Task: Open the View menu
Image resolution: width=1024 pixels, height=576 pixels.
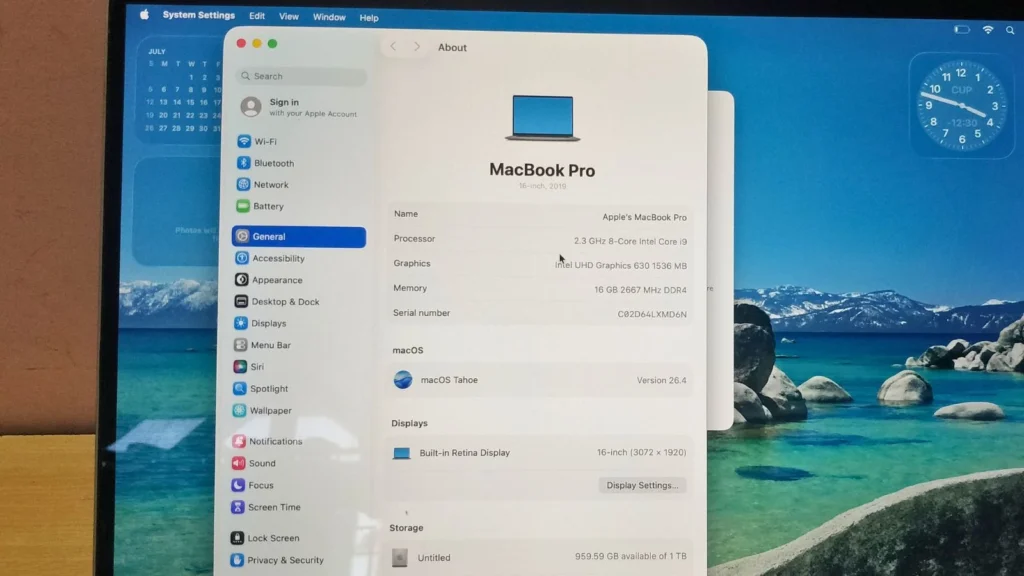Action: pos(289,17)
